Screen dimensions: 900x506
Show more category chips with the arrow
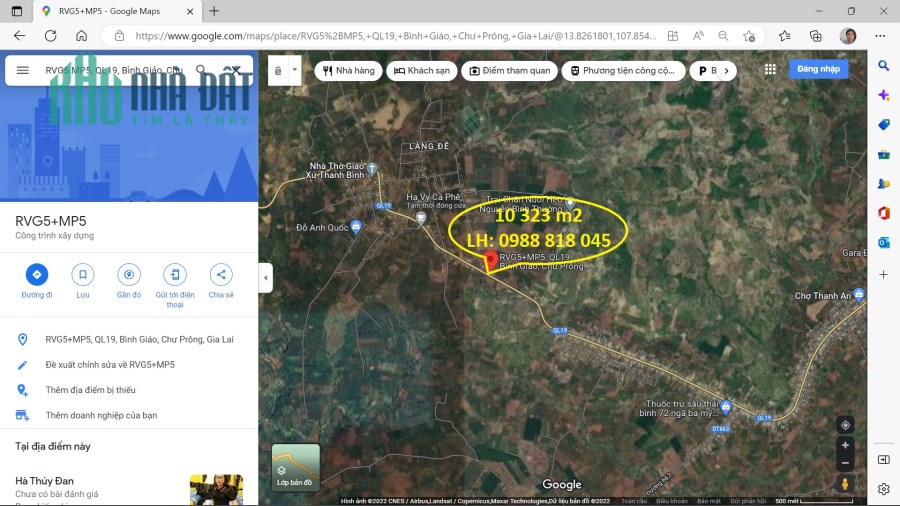(x=727, y=71)
